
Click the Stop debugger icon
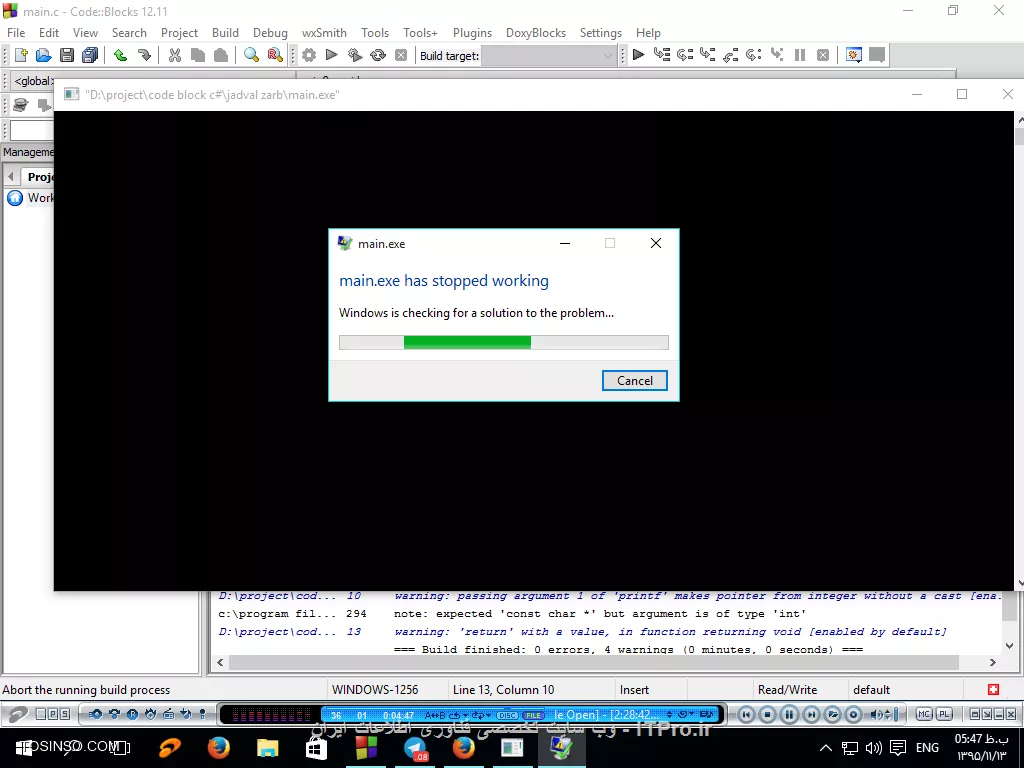[x=823, y=55]
